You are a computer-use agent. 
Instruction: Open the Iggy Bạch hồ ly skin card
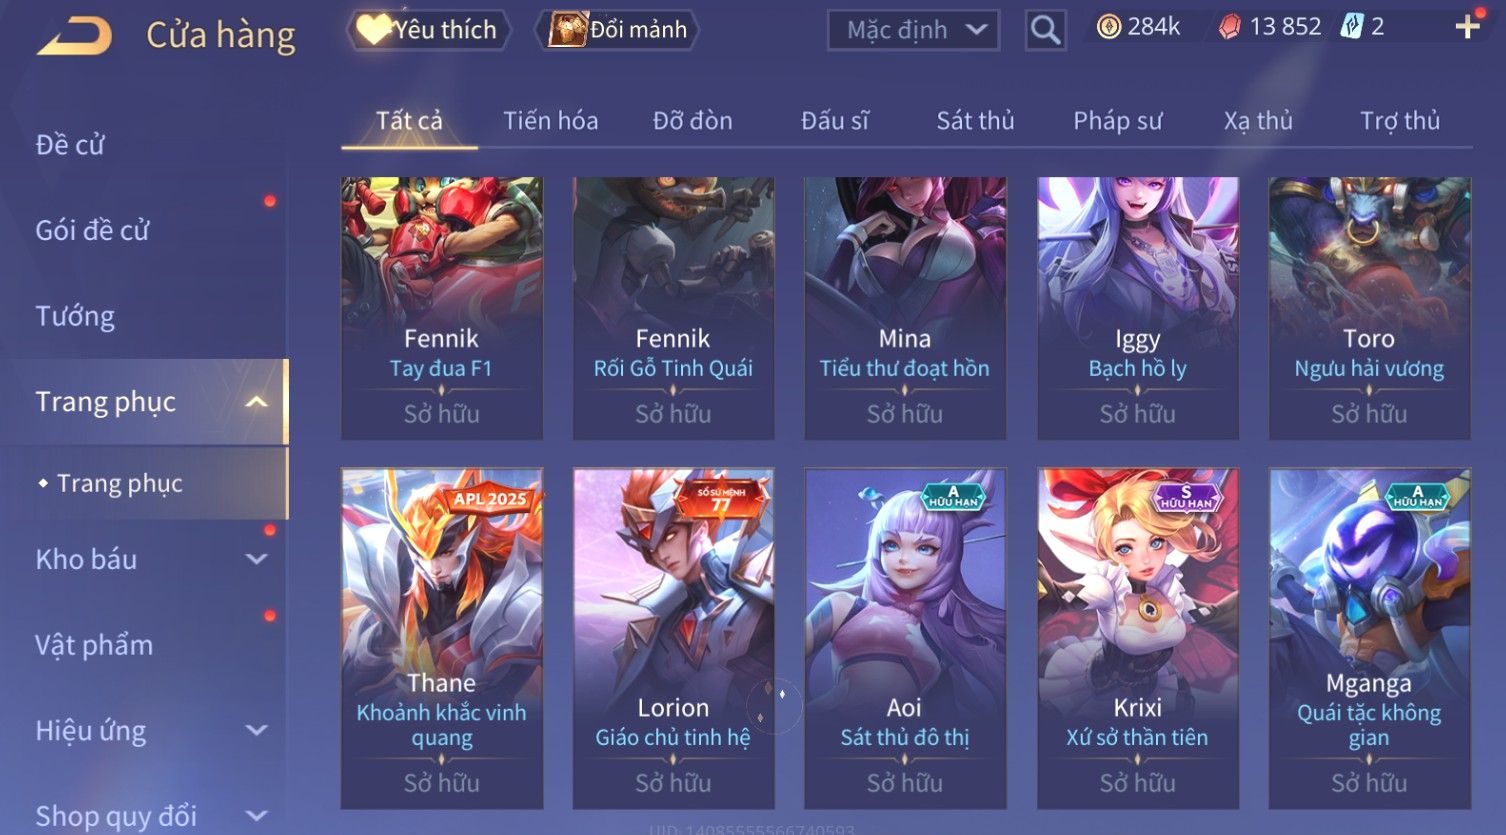pos(1138,308)
